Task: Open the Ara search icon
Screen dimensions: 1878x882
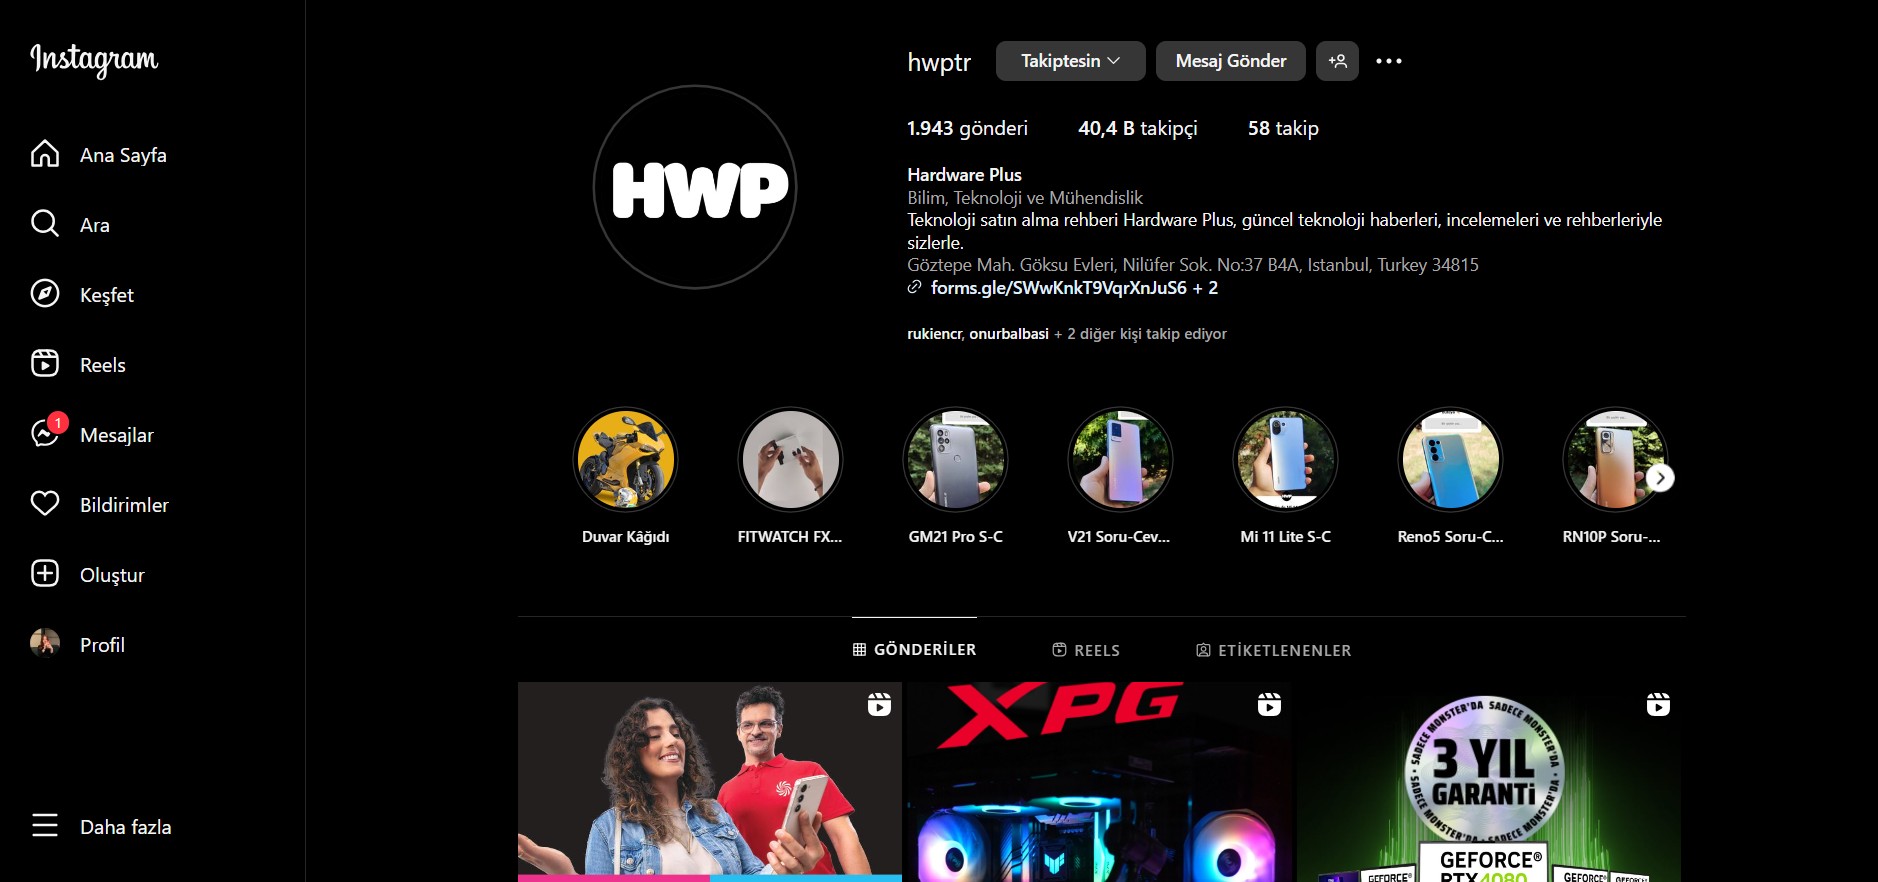Action: tap(45, 223)
